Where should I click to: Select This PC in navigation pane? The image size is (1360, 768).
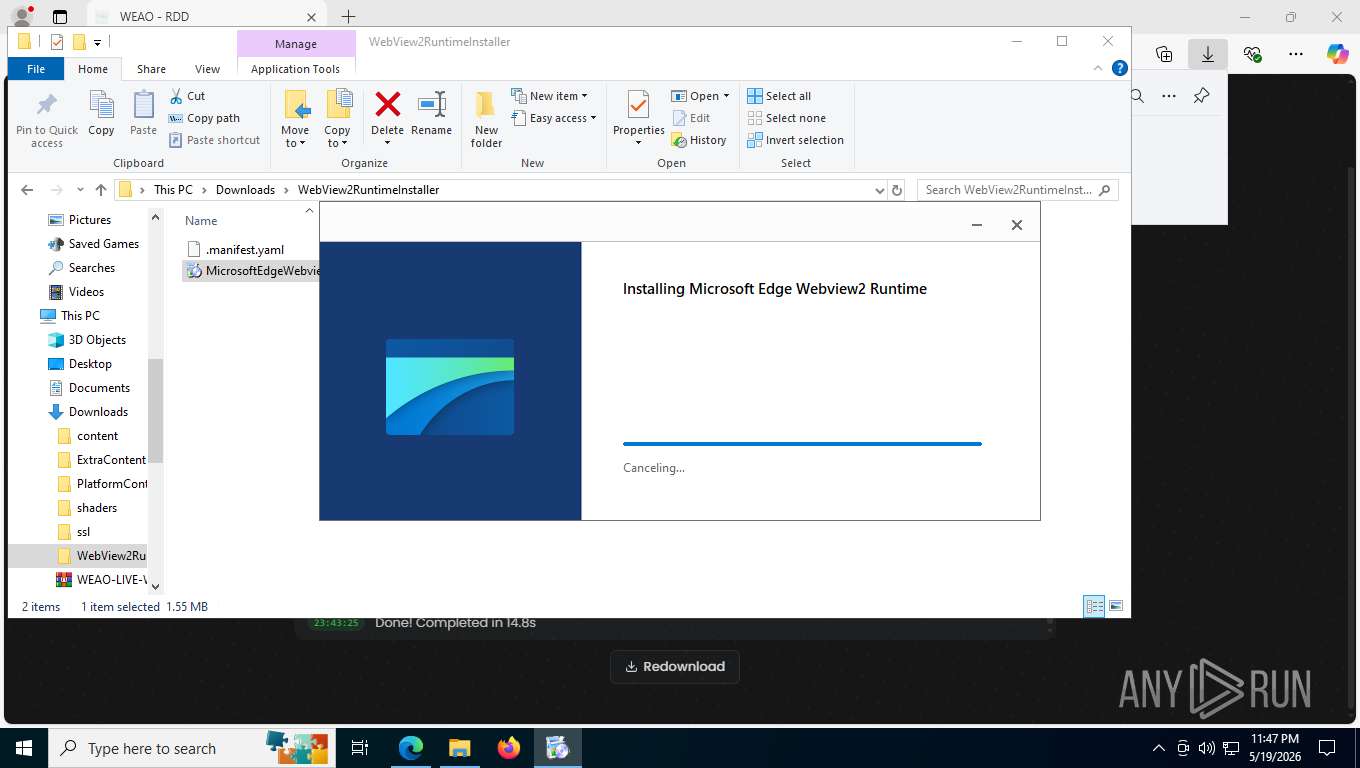pyautogui.click(x=80, y=316)
